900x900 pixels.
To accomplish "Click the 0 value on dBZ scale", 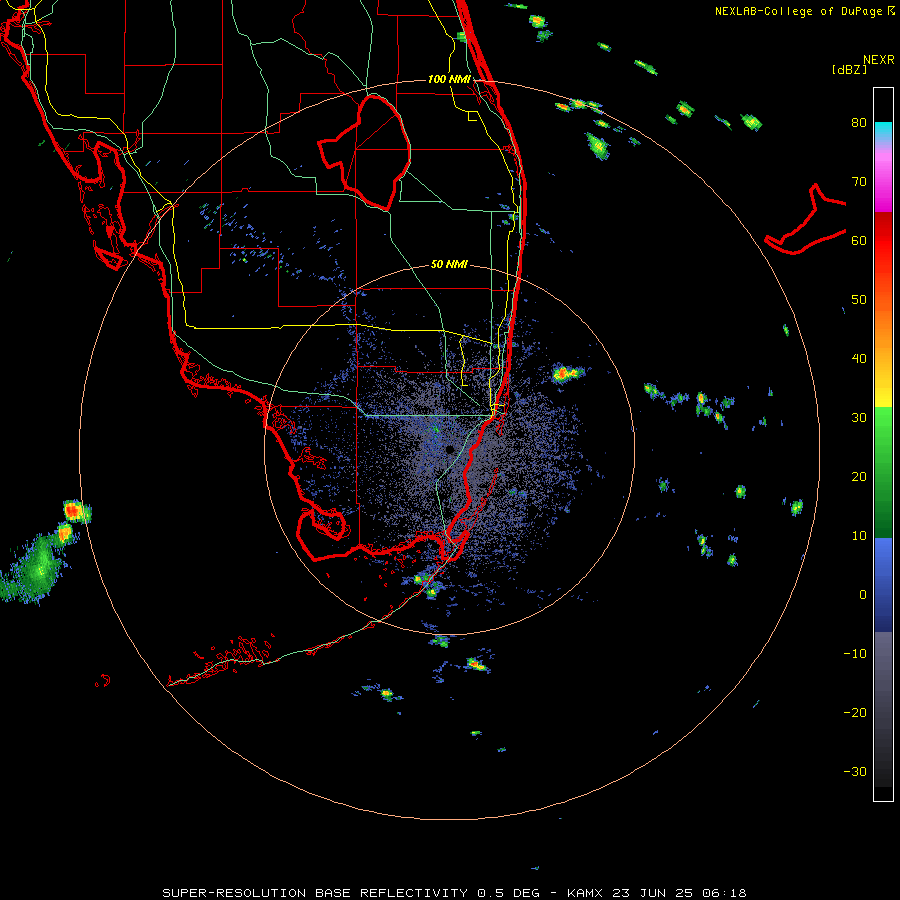I will 862,595.
